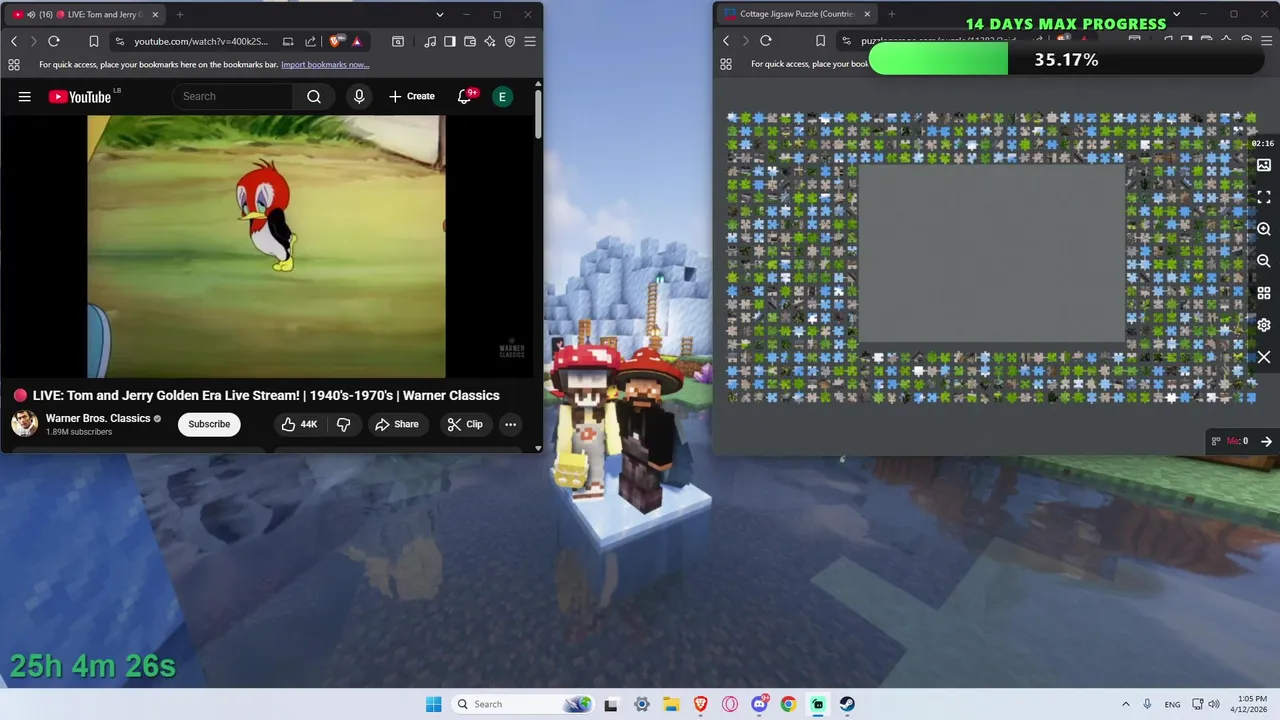This screenshot has width=1280, height=720.
Task: Close the puzzle side toolbar X
Action: 1264,357
